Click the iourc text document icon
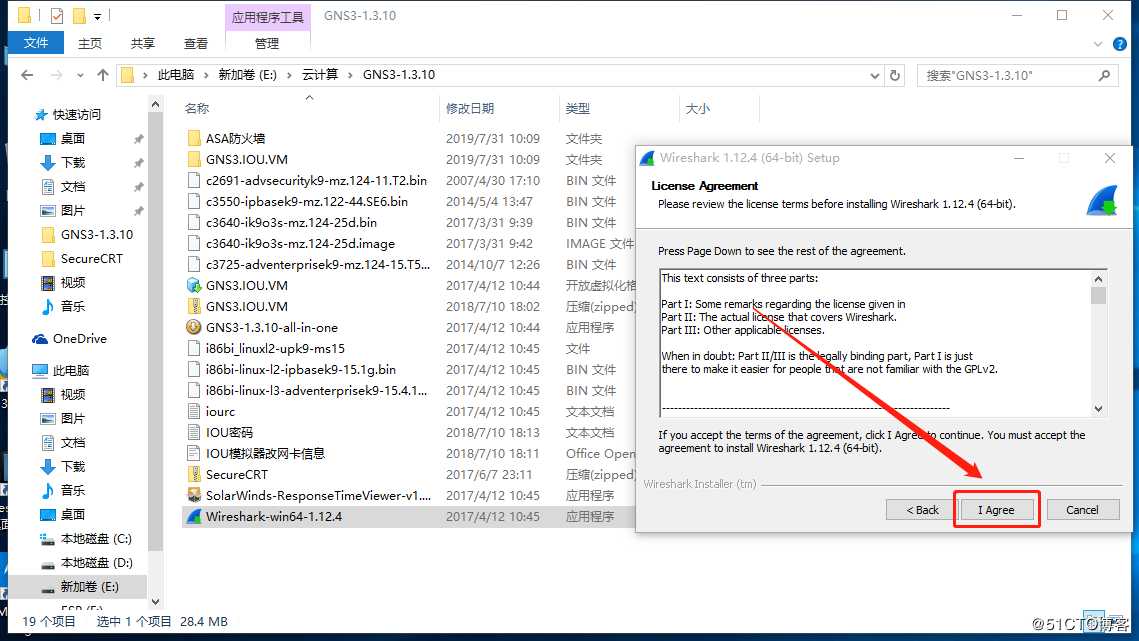Viewport: 1139px width, 641px height. pos(194,411)
